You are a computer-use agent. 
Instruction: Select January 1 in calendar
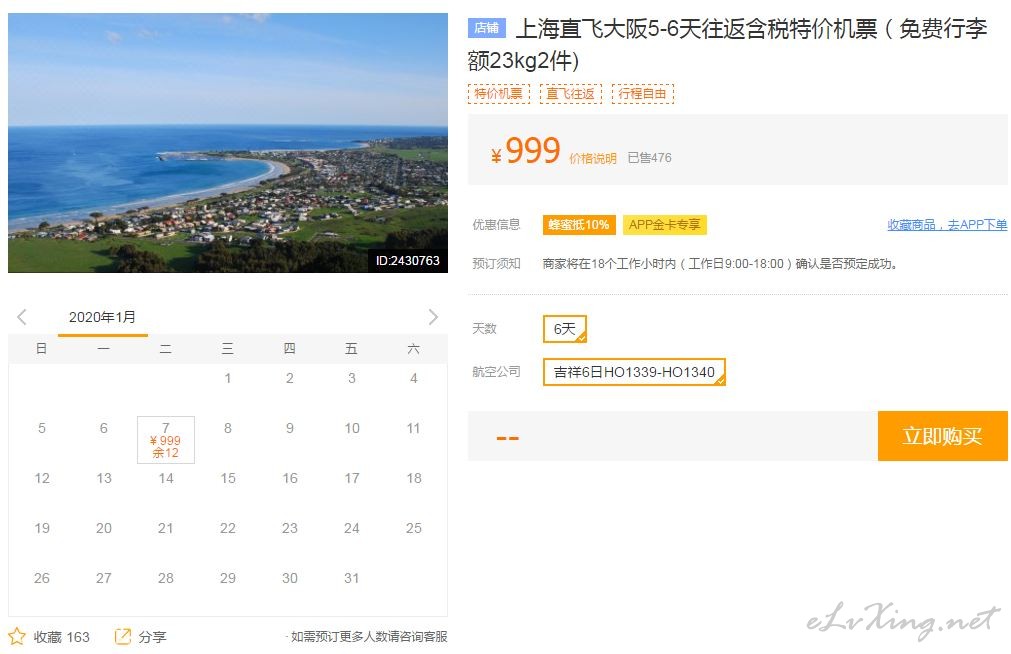coord(228,378)
